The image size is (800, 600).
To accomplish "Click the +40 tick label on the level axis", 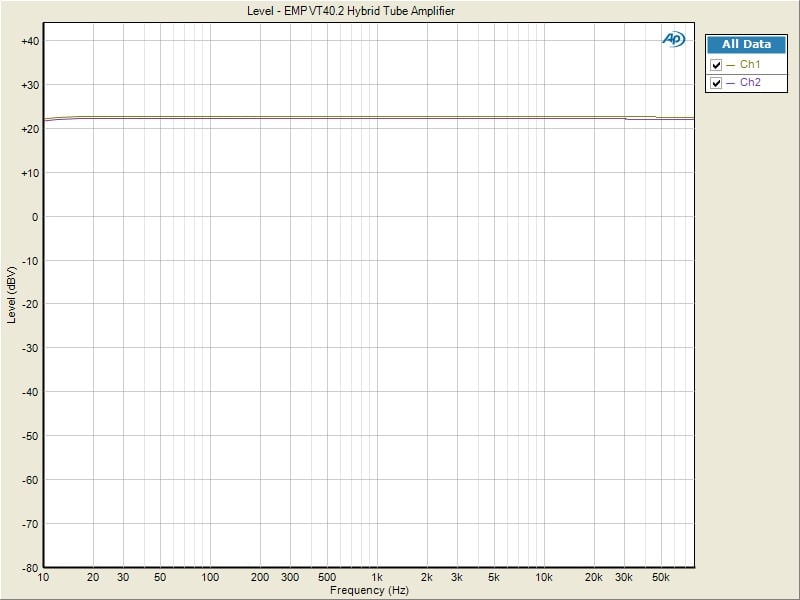I will click(28, 41).
